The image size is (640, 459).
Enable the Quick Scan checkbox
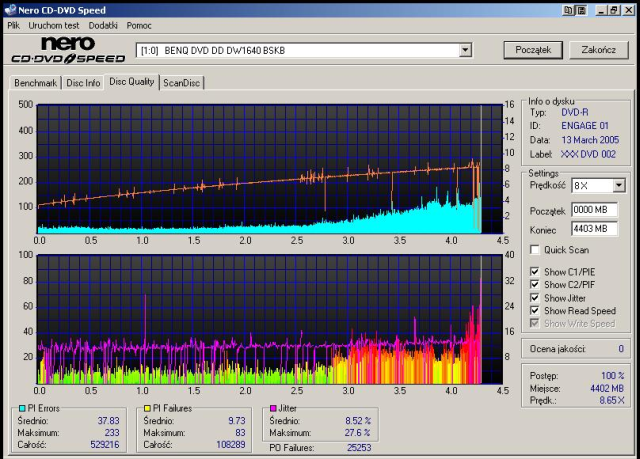coord(535,249)
